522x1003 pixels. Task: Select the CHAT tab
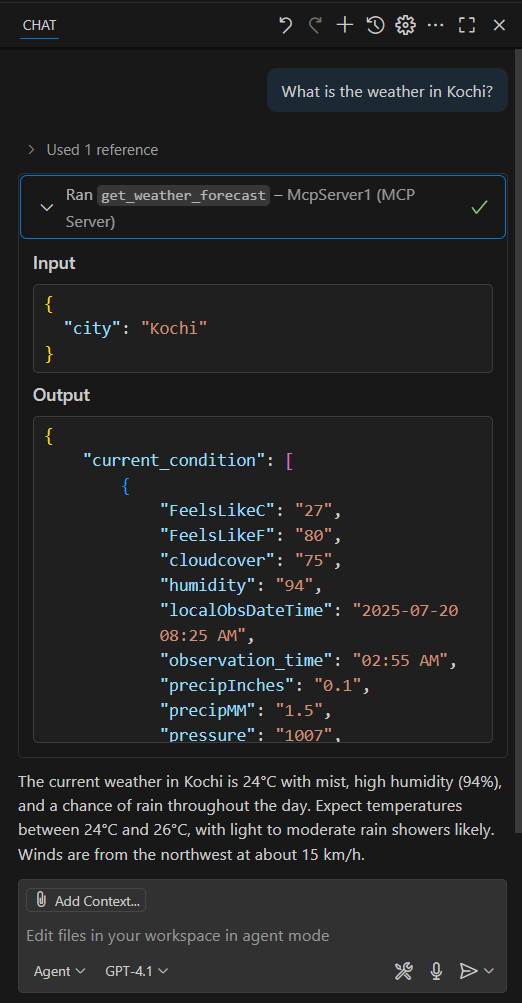tap(39, 26)
